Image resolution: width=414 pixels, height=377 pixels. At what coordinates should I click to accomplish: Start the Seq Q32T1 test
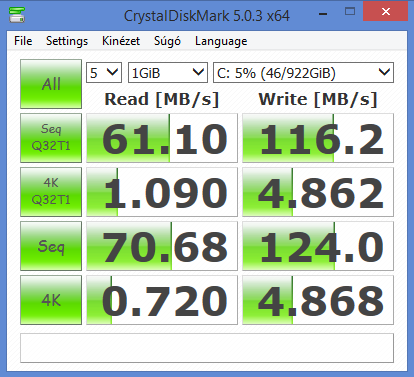pyautogui.click(x=51, y=138)
